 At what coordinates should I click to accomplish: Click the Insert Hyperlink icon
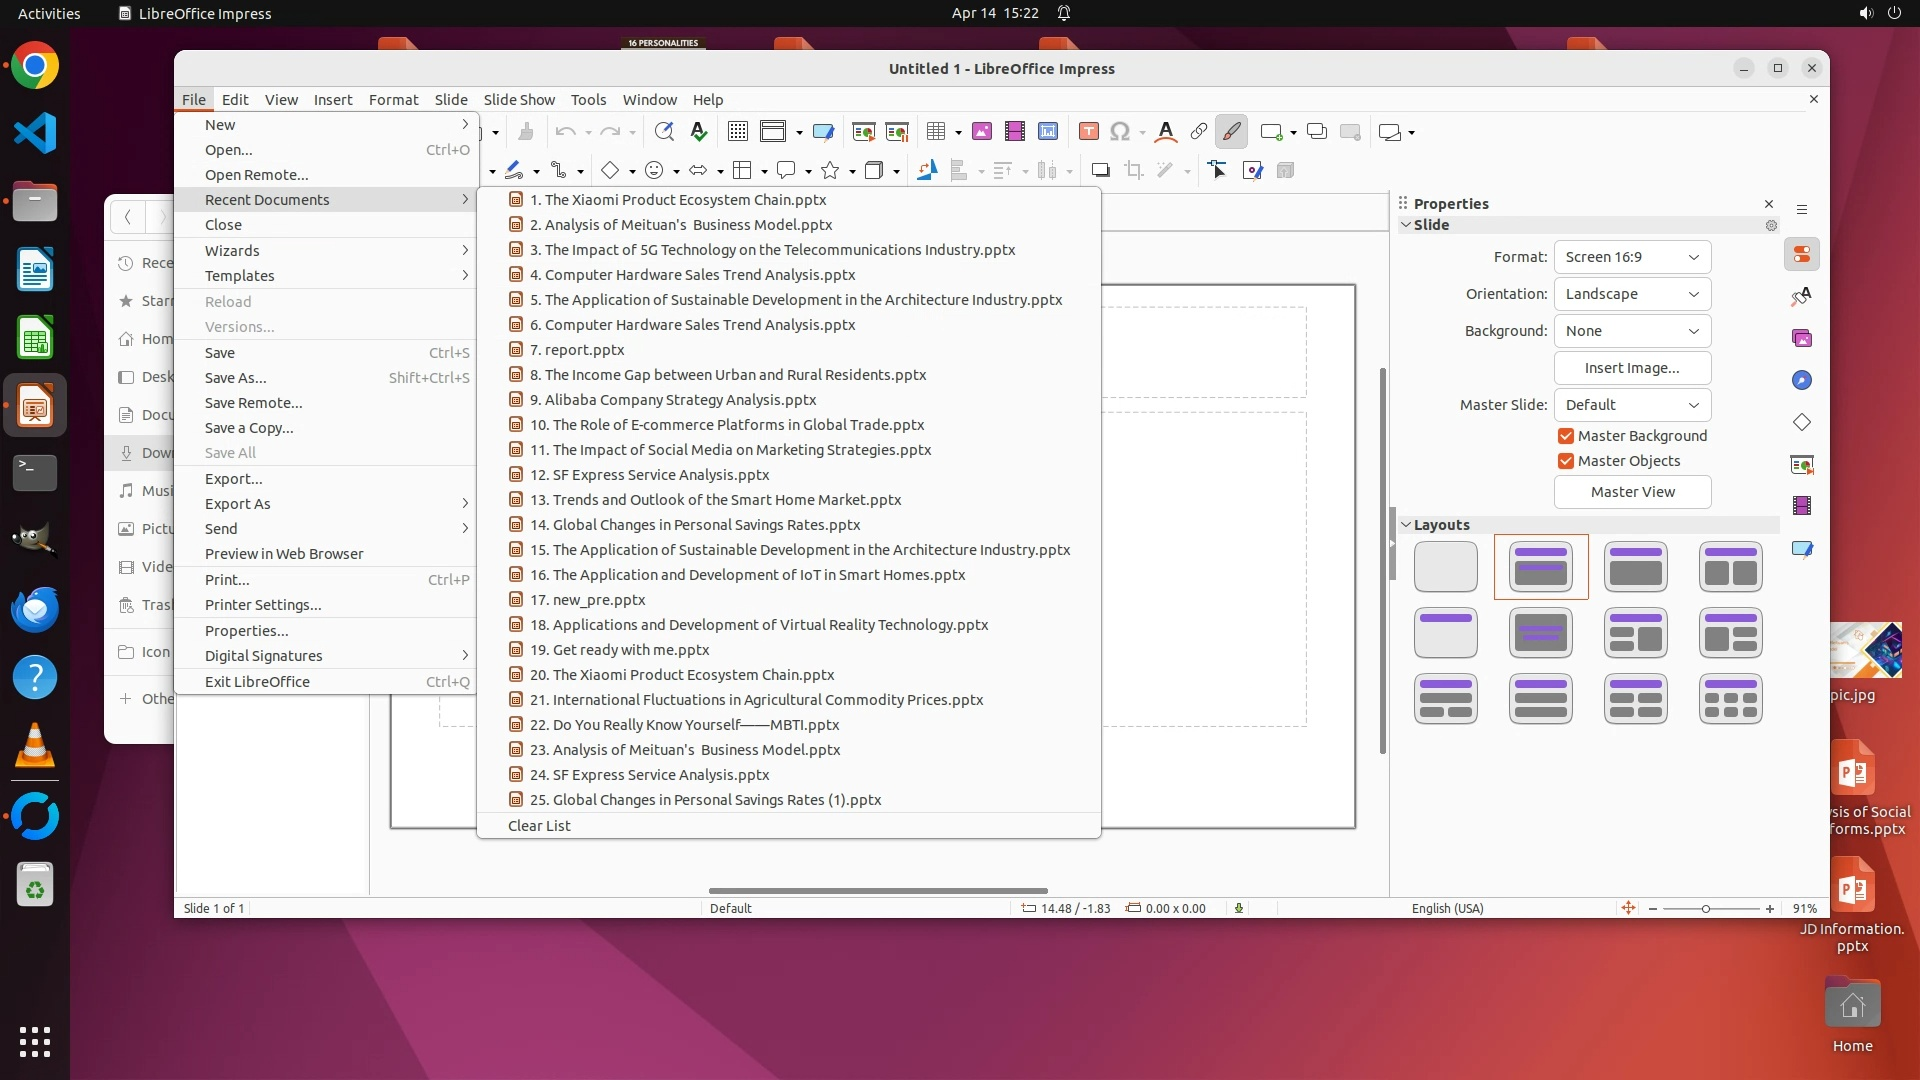[x=1198, y=132]
